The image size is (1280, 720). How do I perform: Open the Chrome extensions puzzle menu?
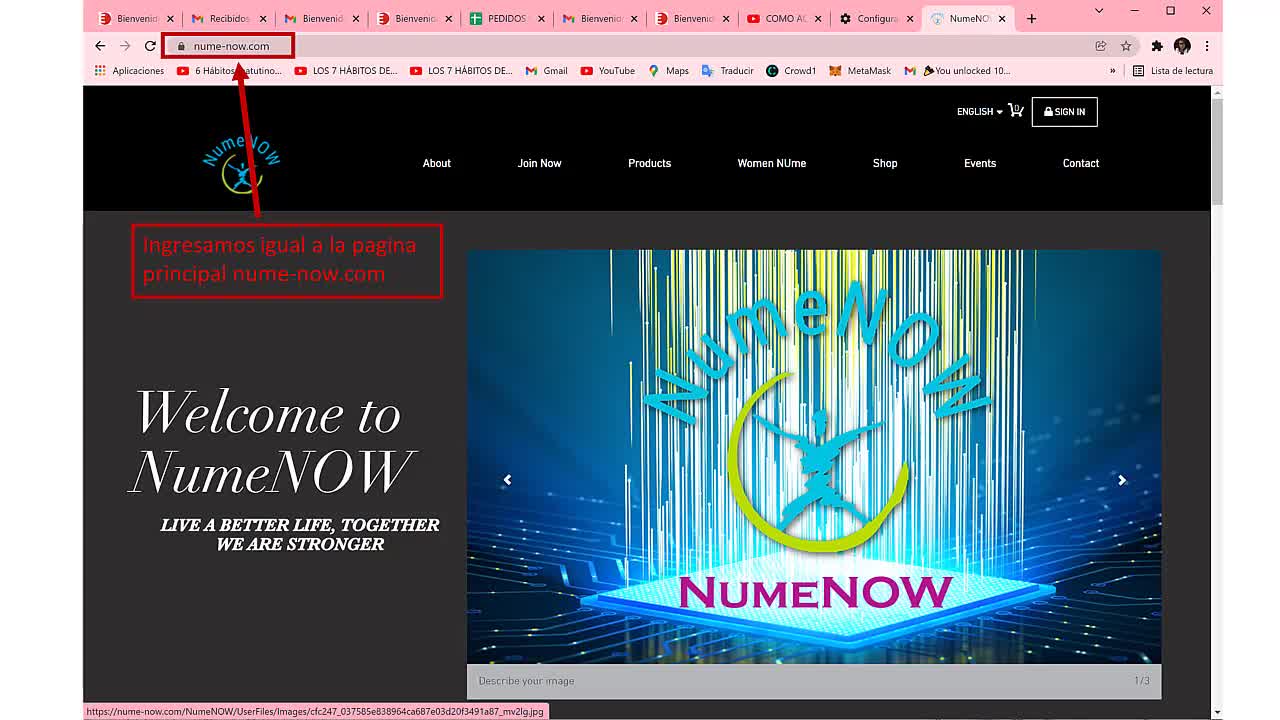[1157, 46]
